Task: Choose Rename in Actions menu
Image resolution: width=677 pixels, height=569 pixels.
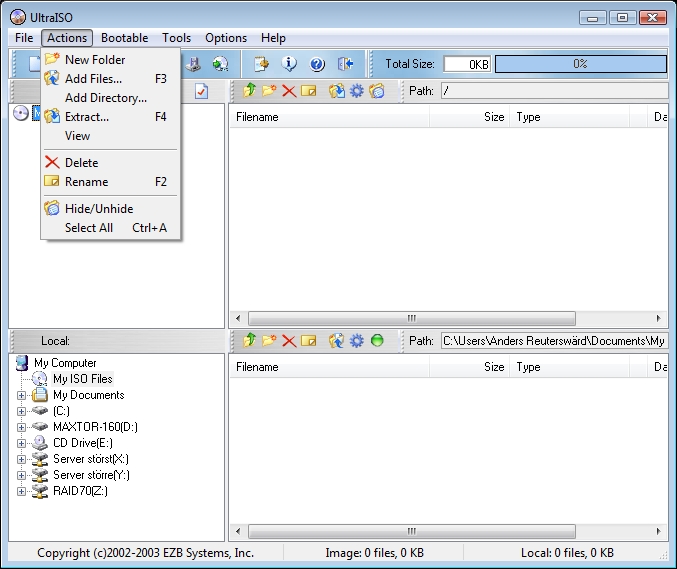Action: click(x=111, y=182)
